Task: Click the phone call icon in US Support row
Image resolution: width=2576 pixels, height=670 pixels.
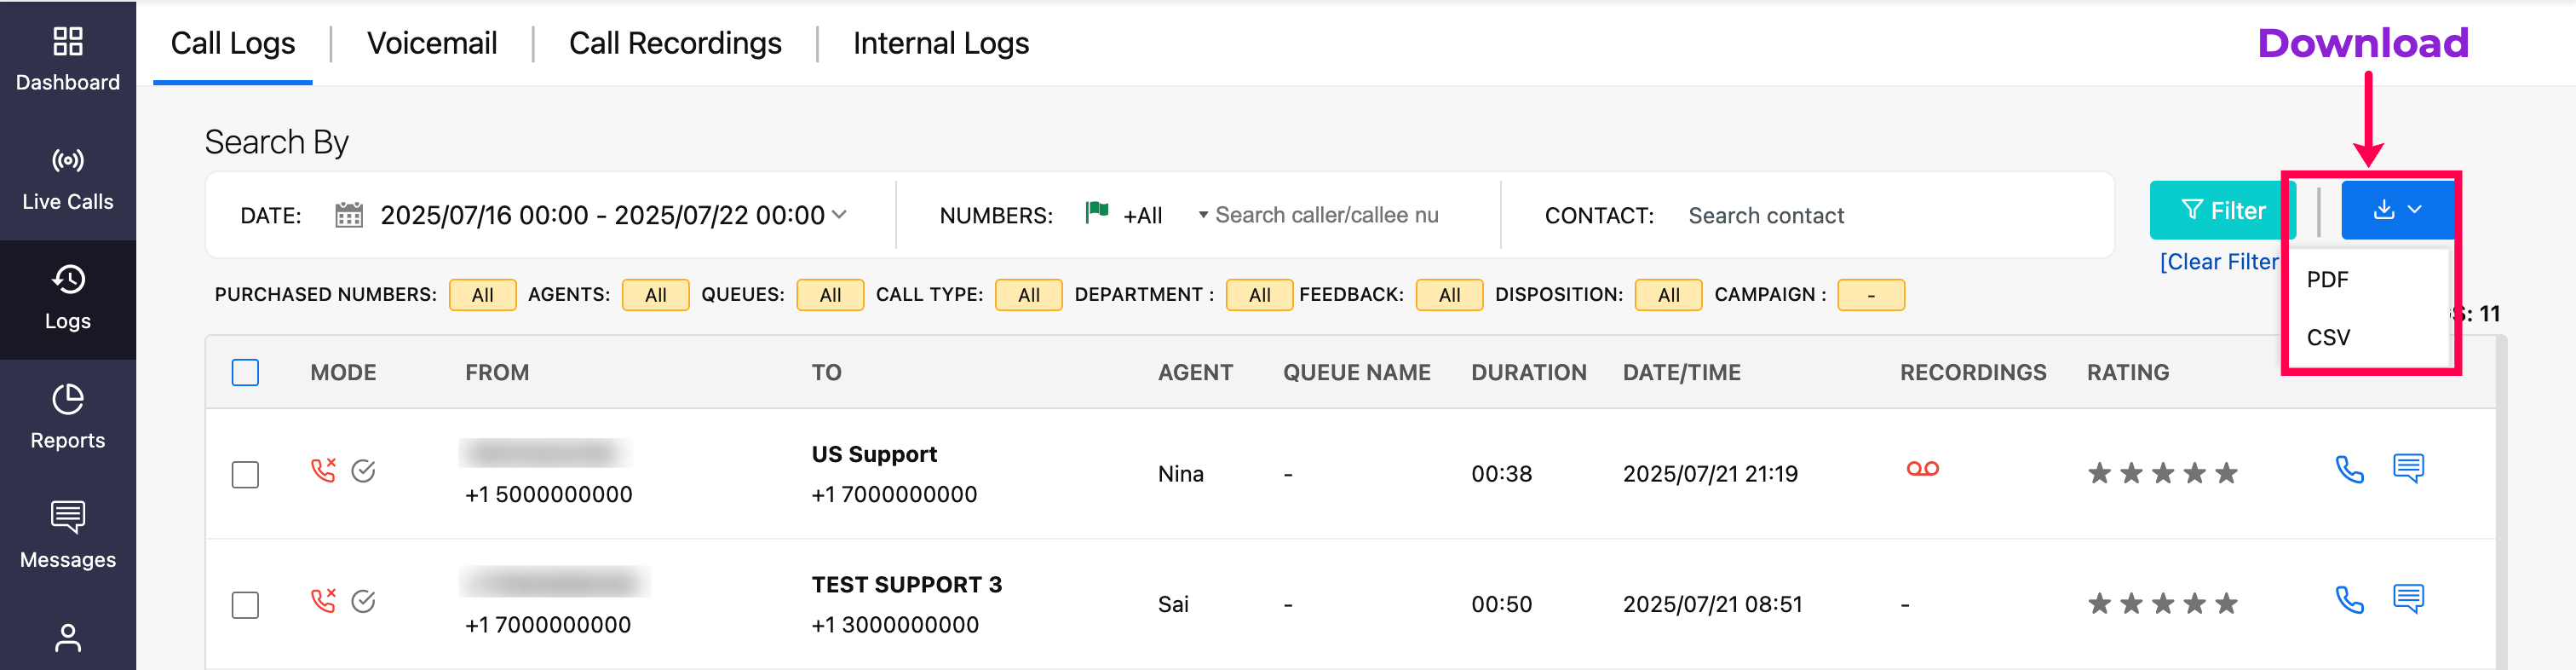Action: (2348, 469)
